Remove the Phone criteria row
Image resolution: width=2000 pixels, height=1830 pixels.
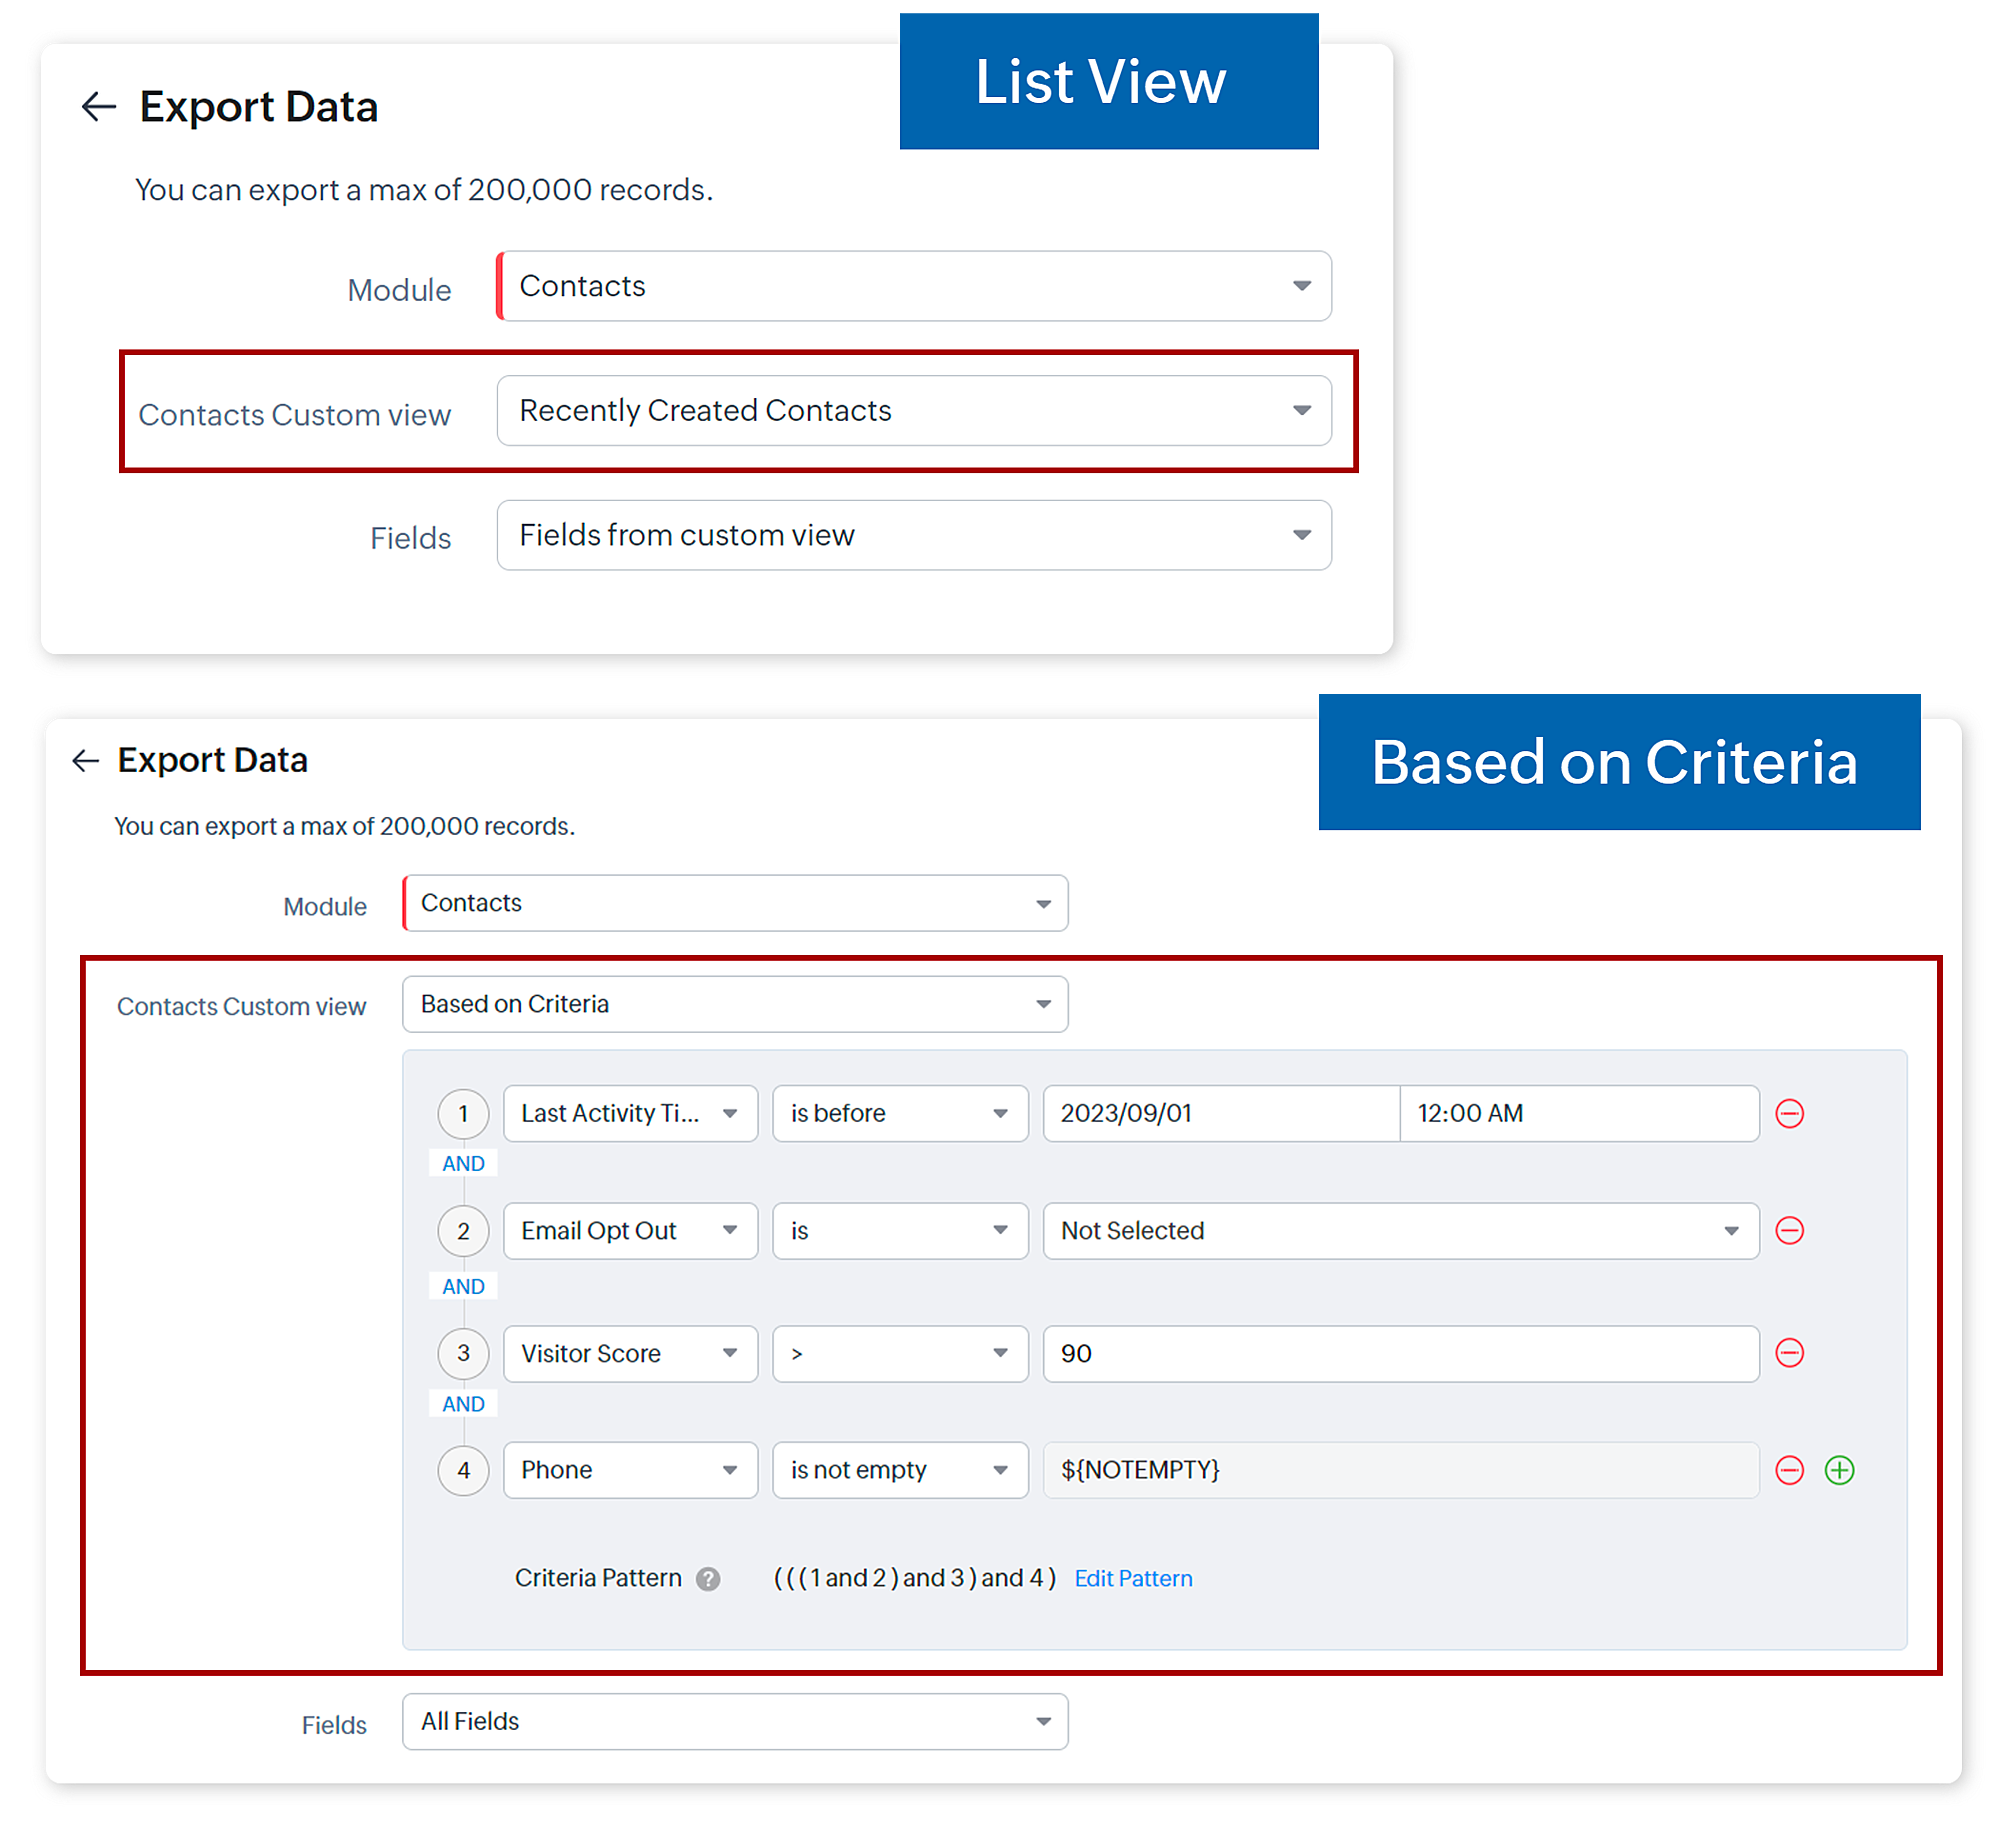(x=1789, y=1470)
